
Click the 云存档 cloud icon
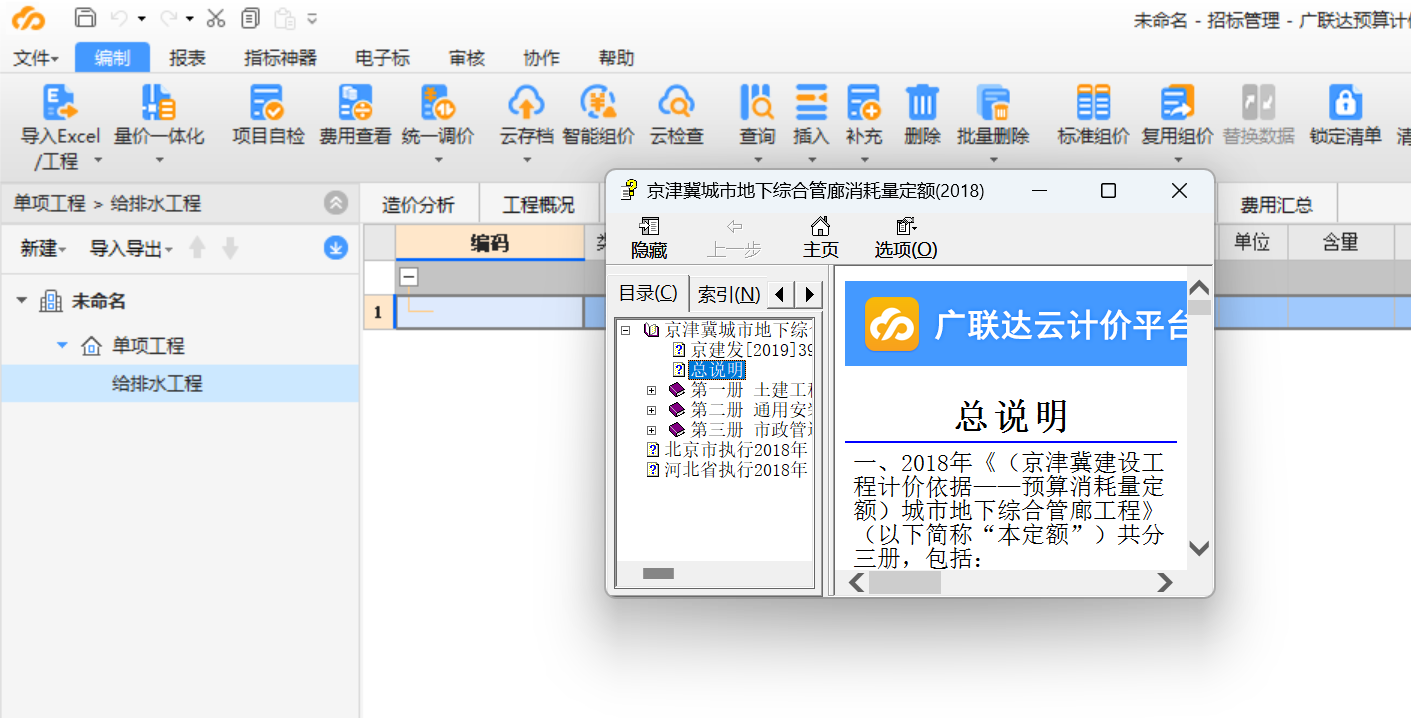[526, 103]
